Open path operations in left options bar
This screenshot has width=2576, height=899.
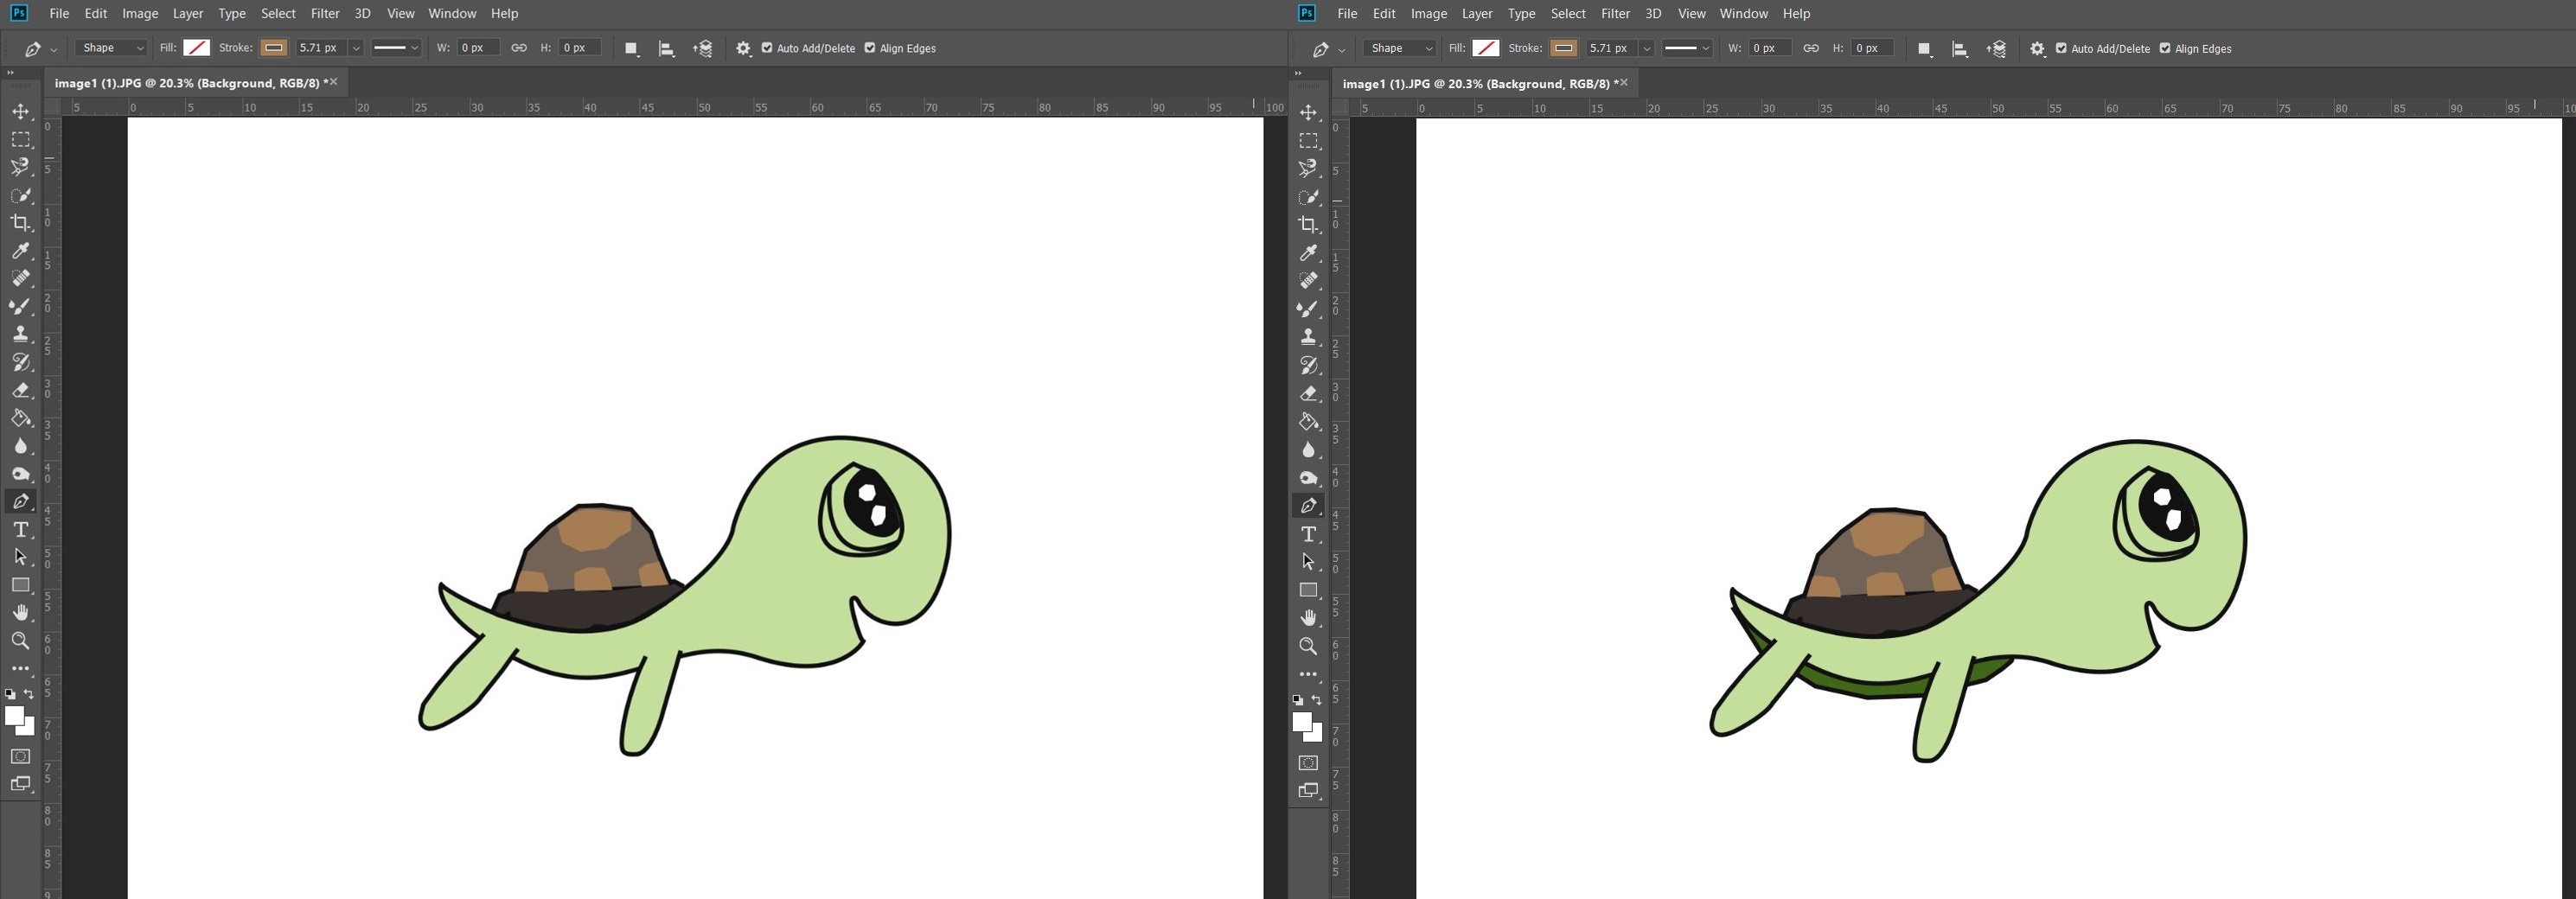point(631,48)
